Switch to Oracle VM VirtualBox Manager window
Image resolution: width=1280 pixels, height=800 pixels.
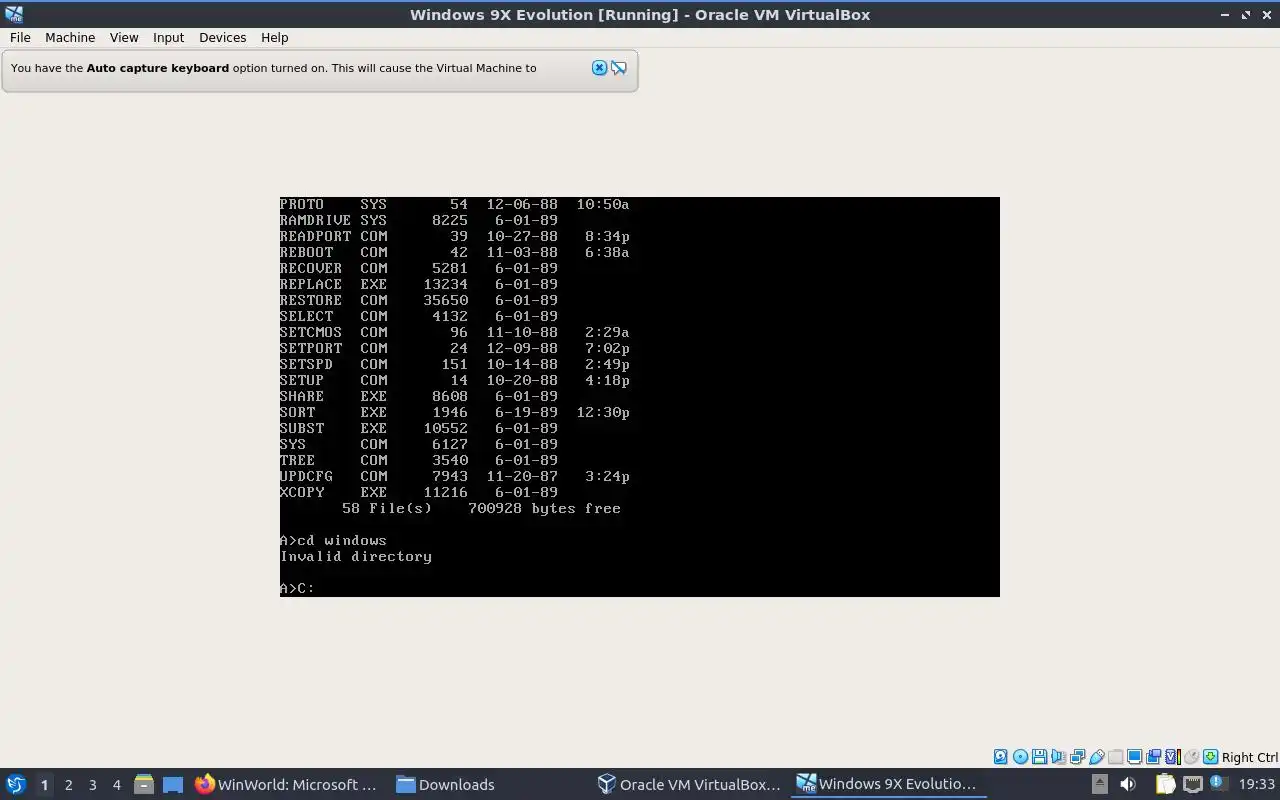click(690, 784)
